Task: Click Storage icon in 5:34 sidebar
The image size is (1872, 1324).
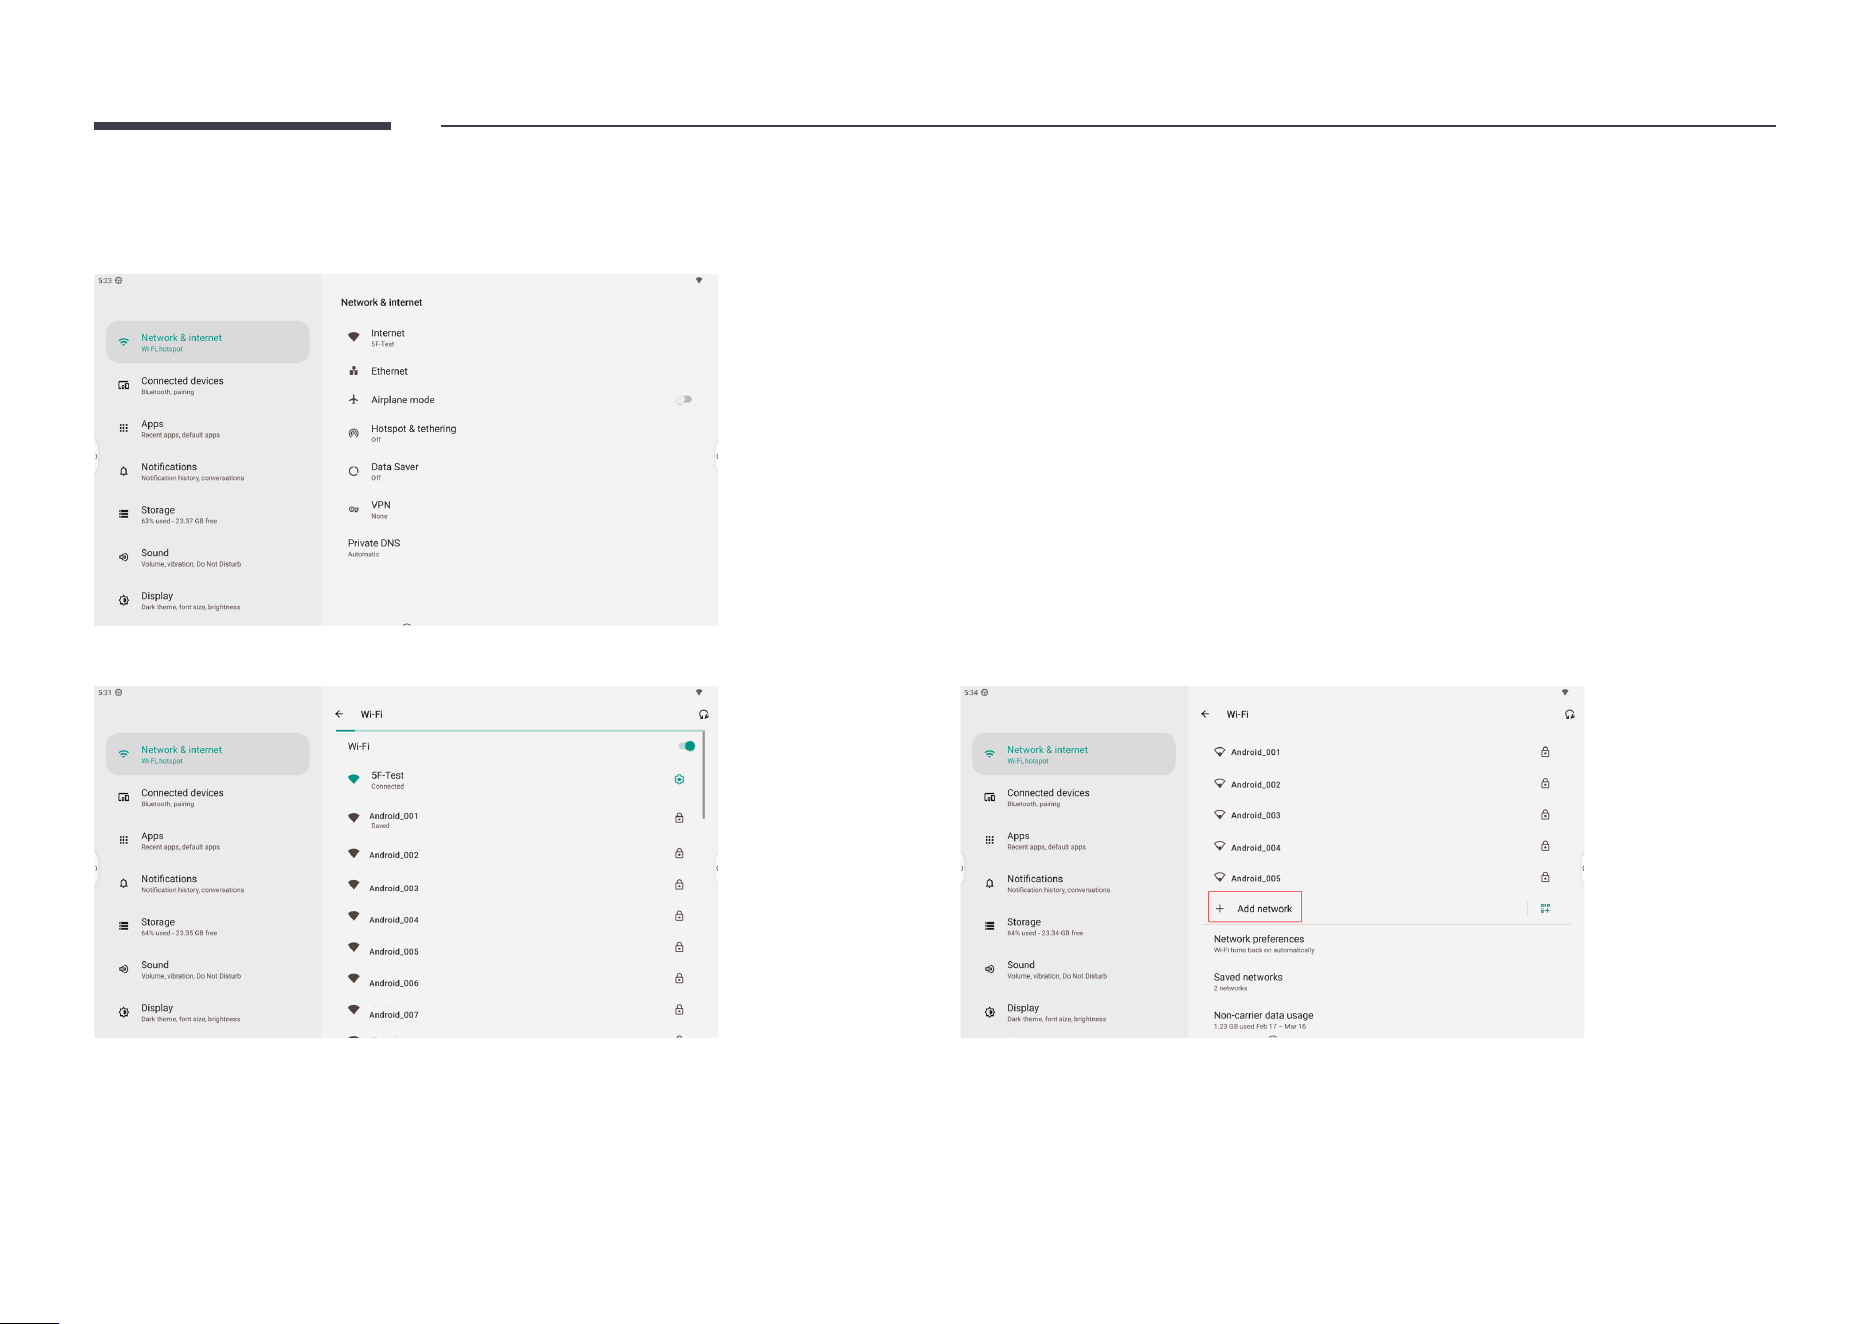Action: [x=989, y=926]
